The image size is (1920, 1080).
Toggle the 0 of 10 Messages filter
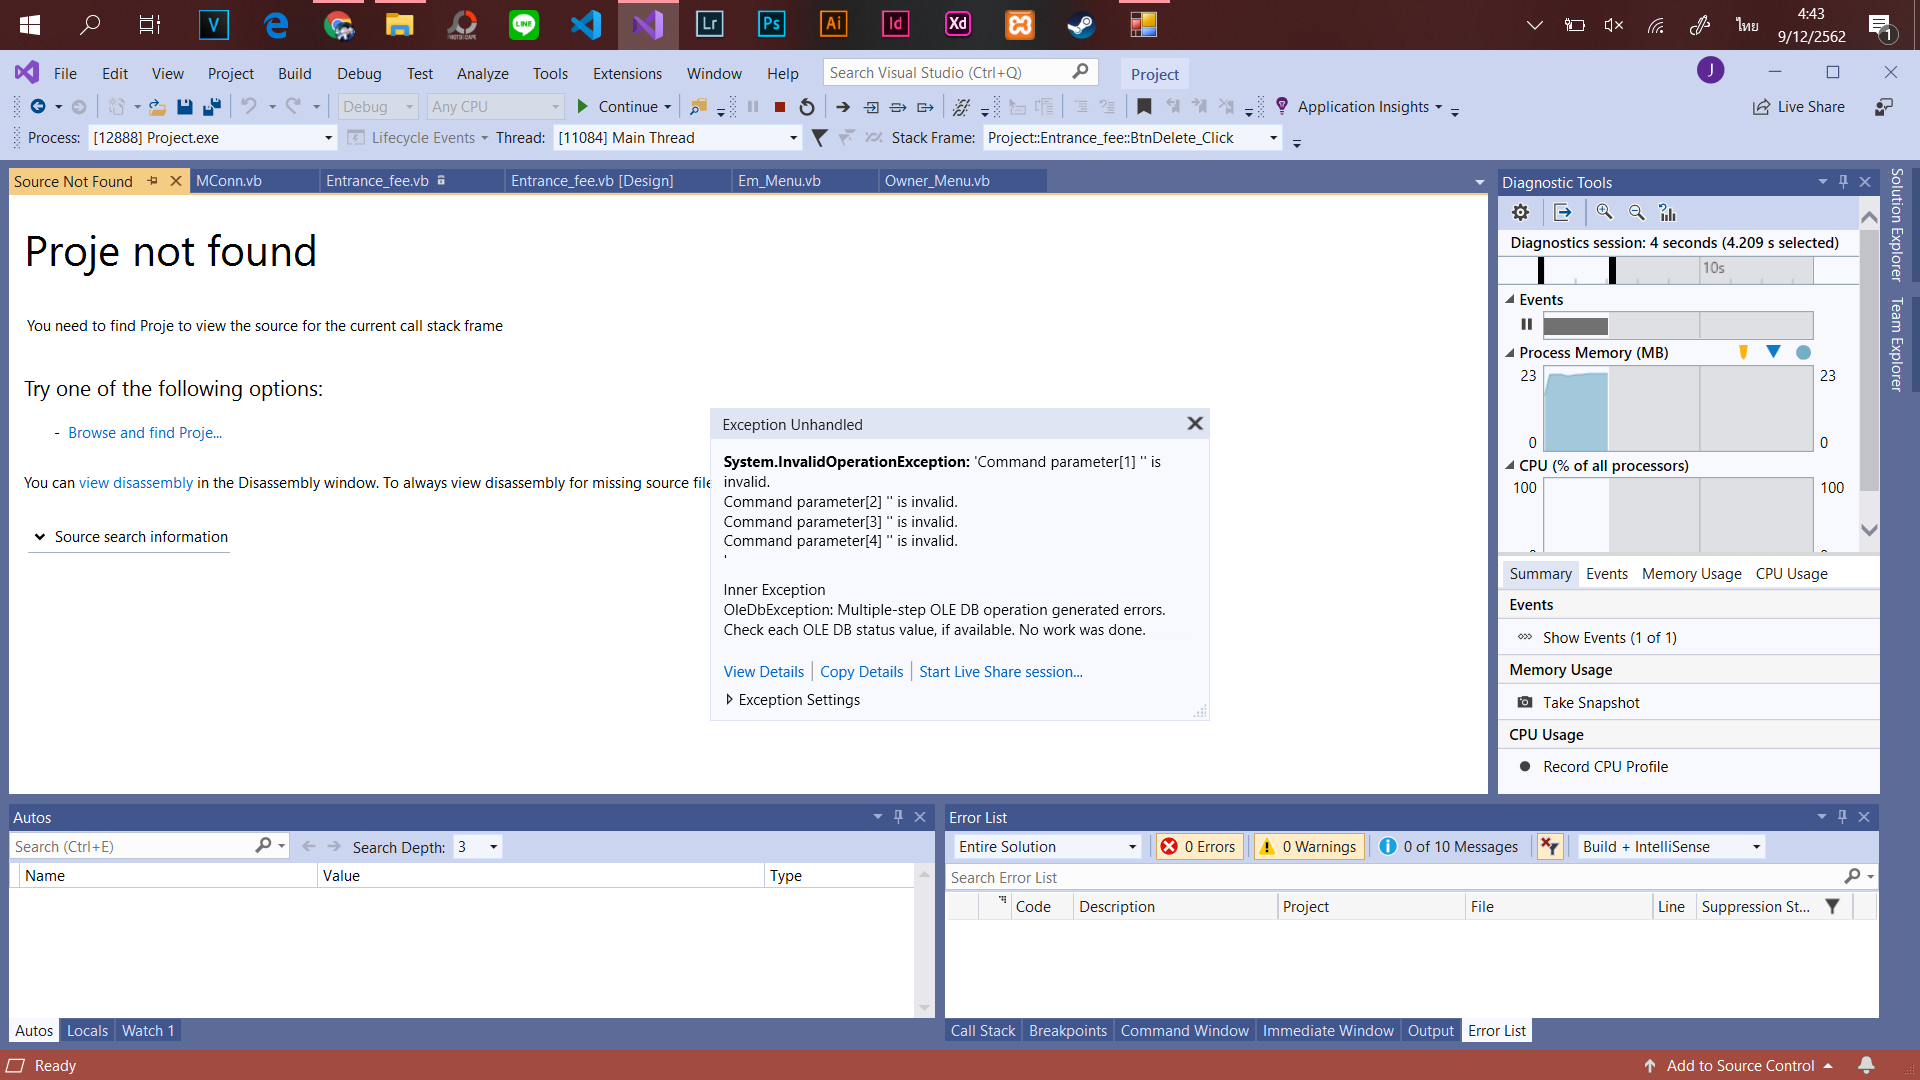tap(1449, 847)
